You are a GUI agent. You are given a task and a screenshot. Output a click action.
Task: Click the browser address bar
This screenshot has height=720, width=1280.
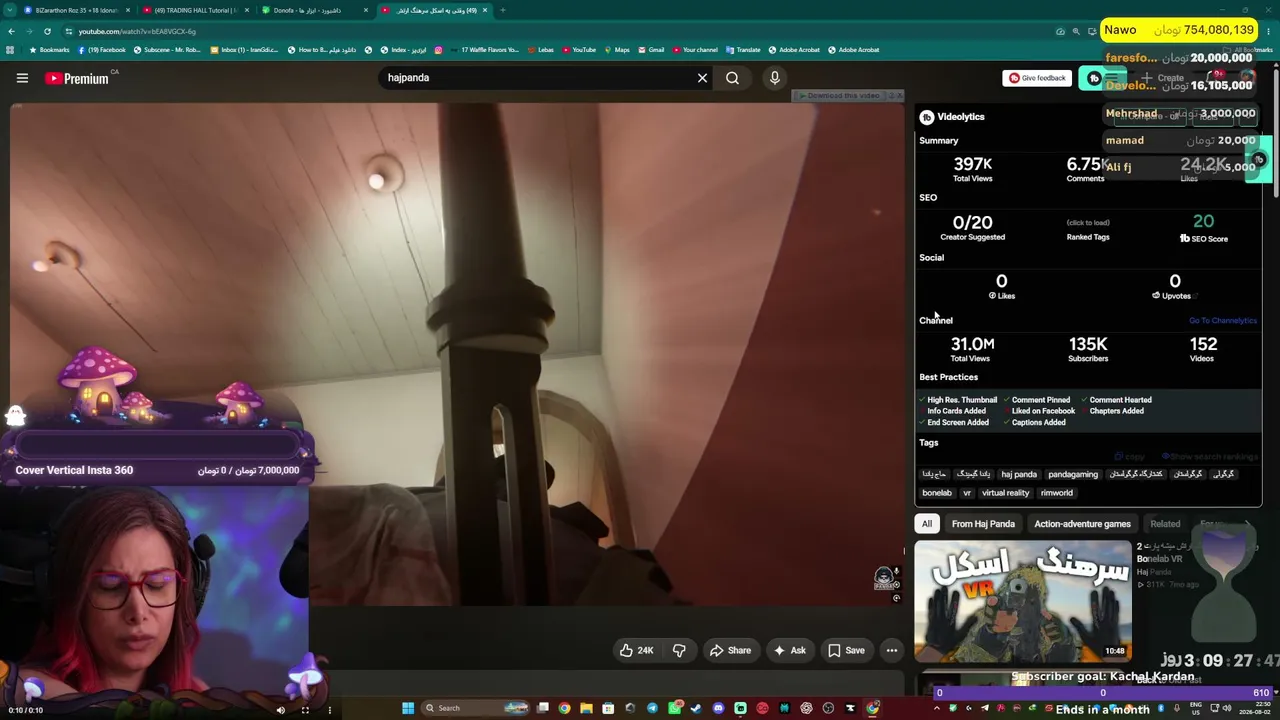click(x=560, y=31)
